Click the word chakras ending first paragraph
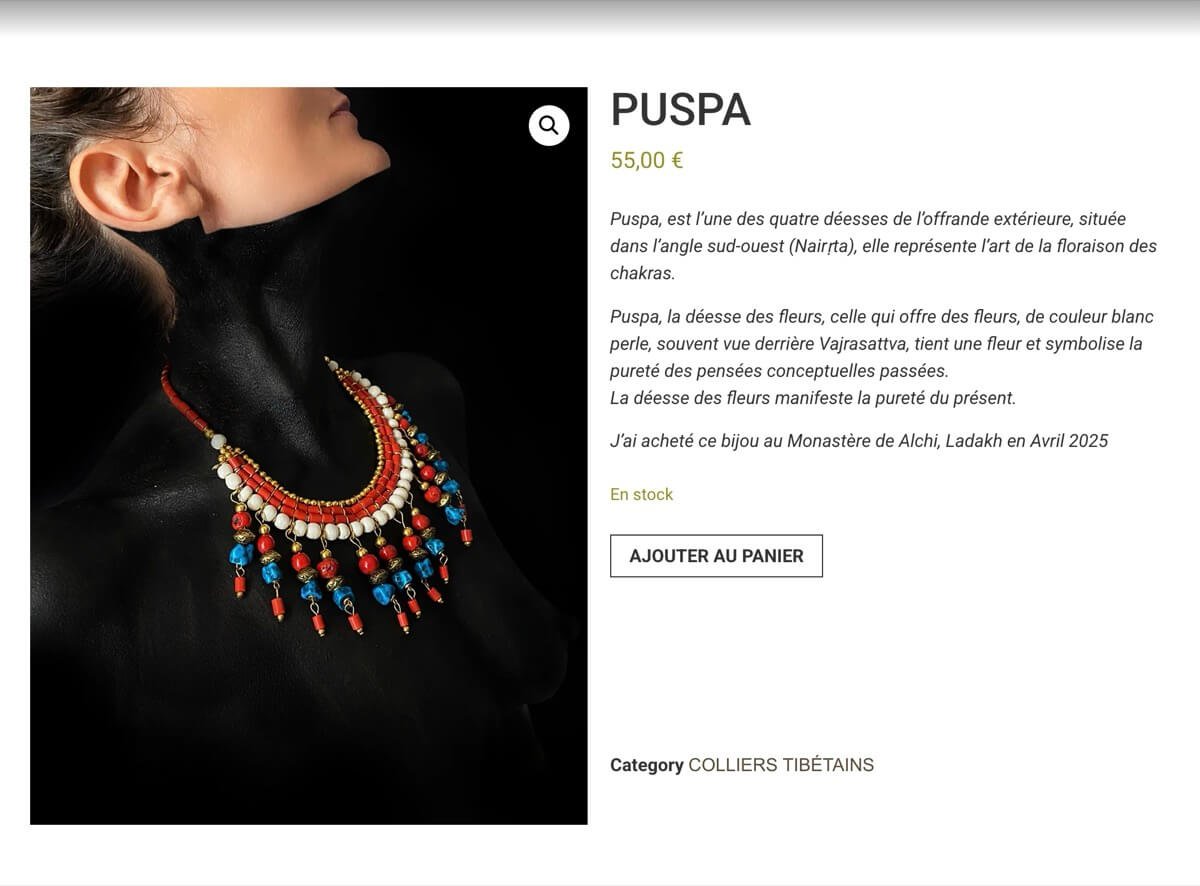Image resolution: width=1200 pixels, height=886 pixels. 642,273
